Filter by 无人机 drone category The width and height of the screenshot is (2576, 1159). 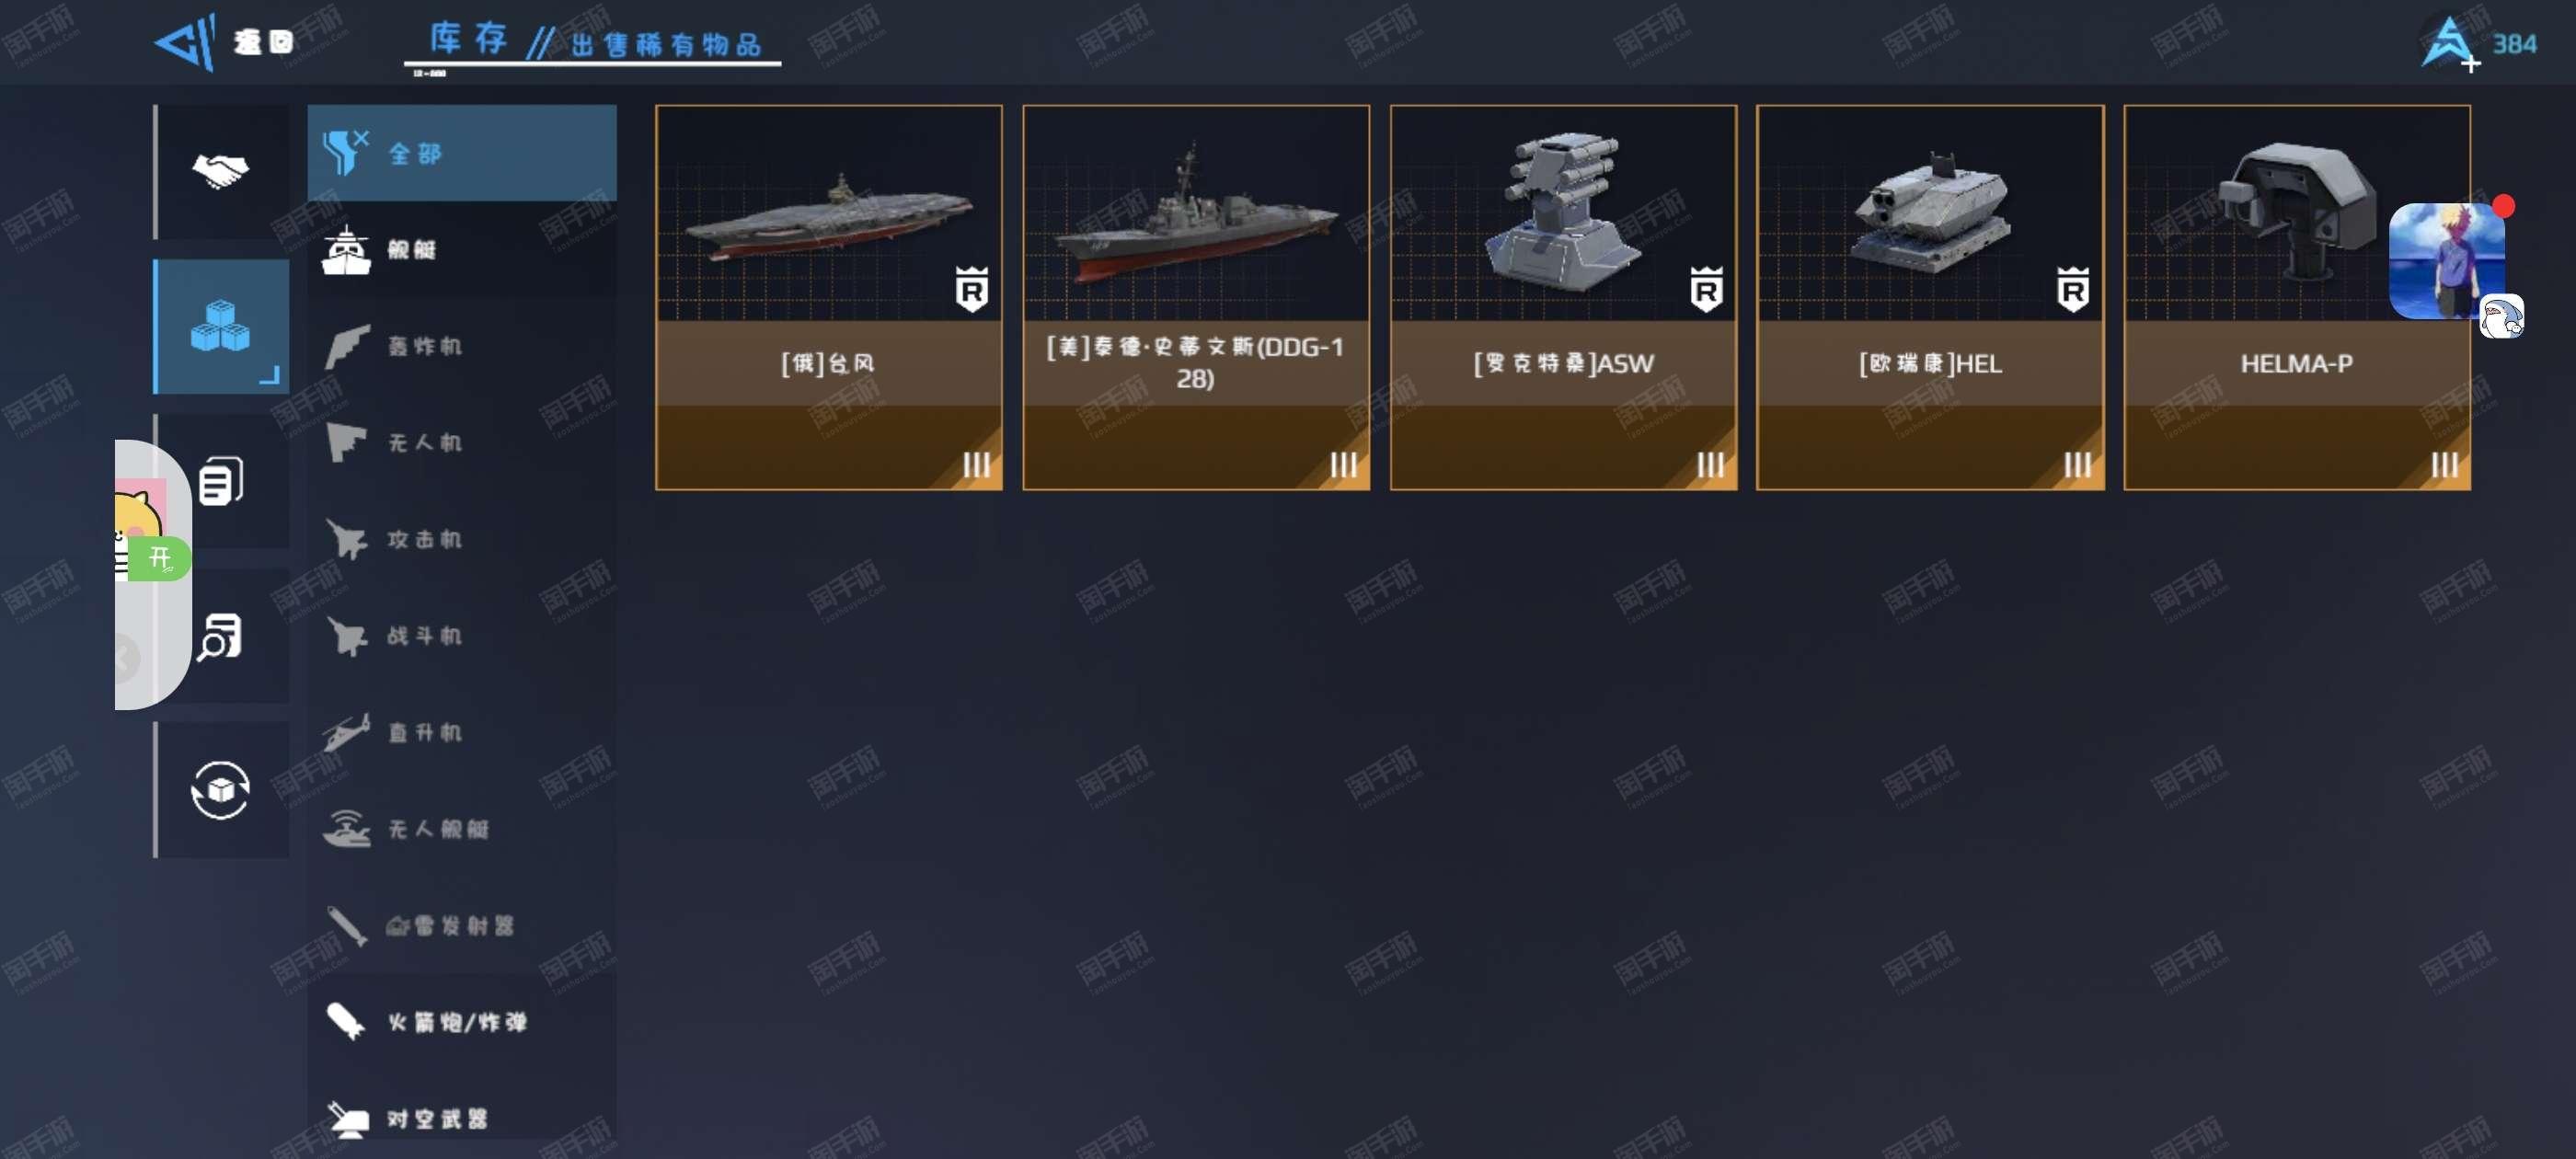(462, 442)
